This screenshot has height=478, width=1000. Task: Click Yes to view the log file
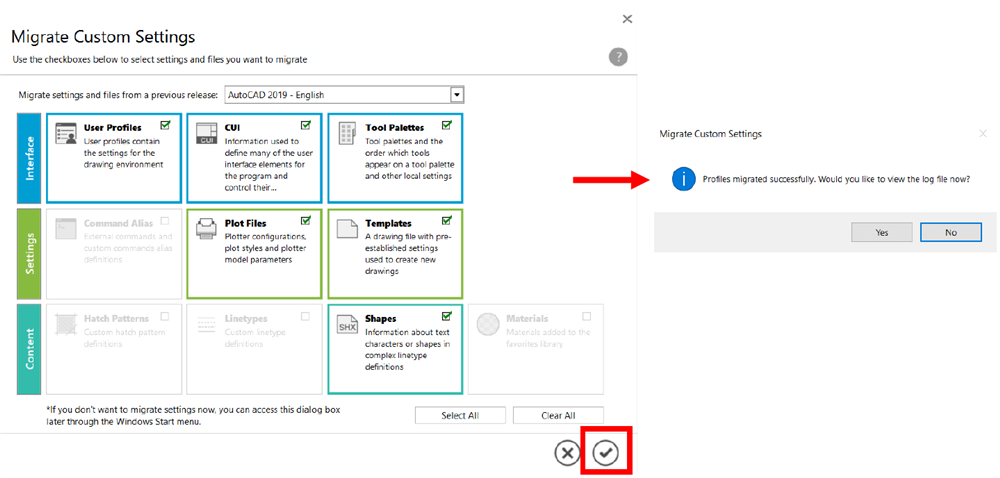pos(882,233)
